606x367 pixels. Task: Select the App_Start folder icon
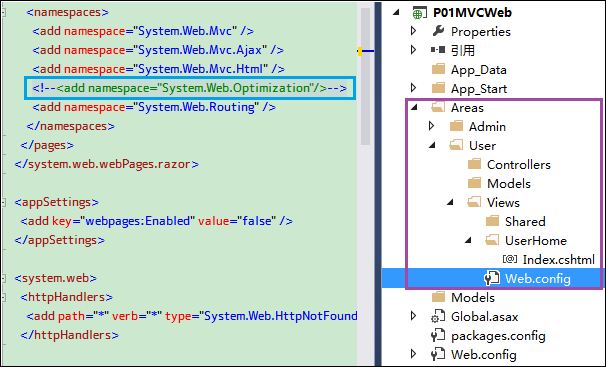[x=438, y=88]
